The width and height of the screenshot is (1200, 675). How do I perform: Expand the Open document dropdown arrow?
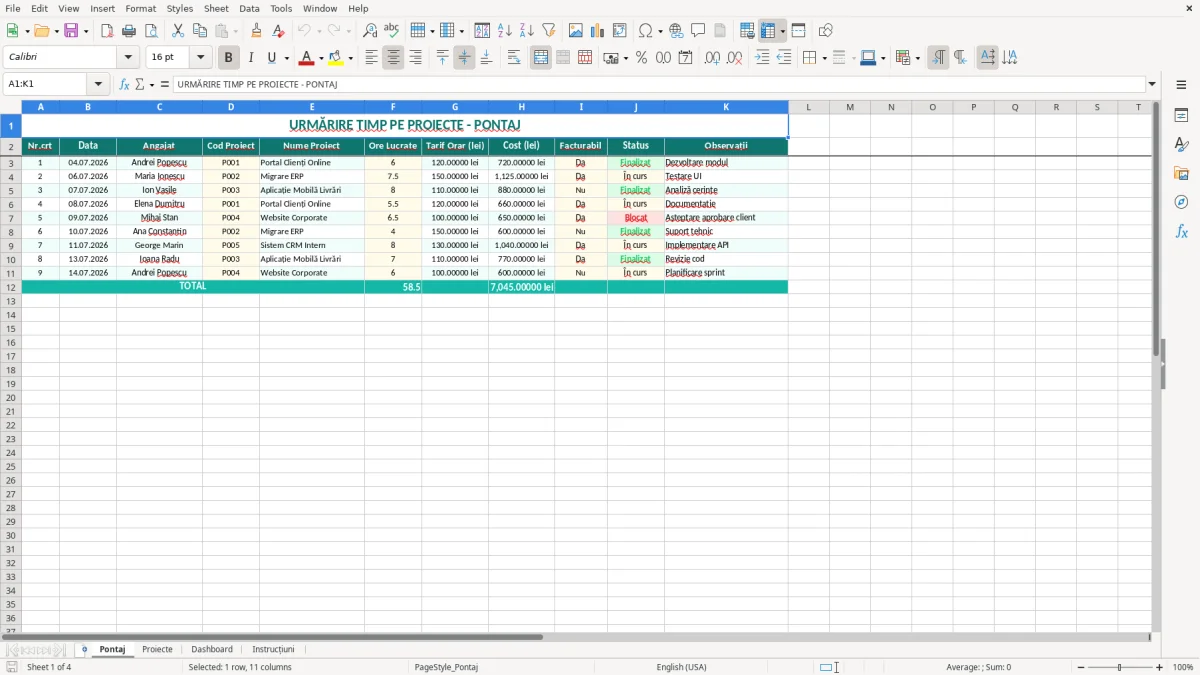pos(57,31)
